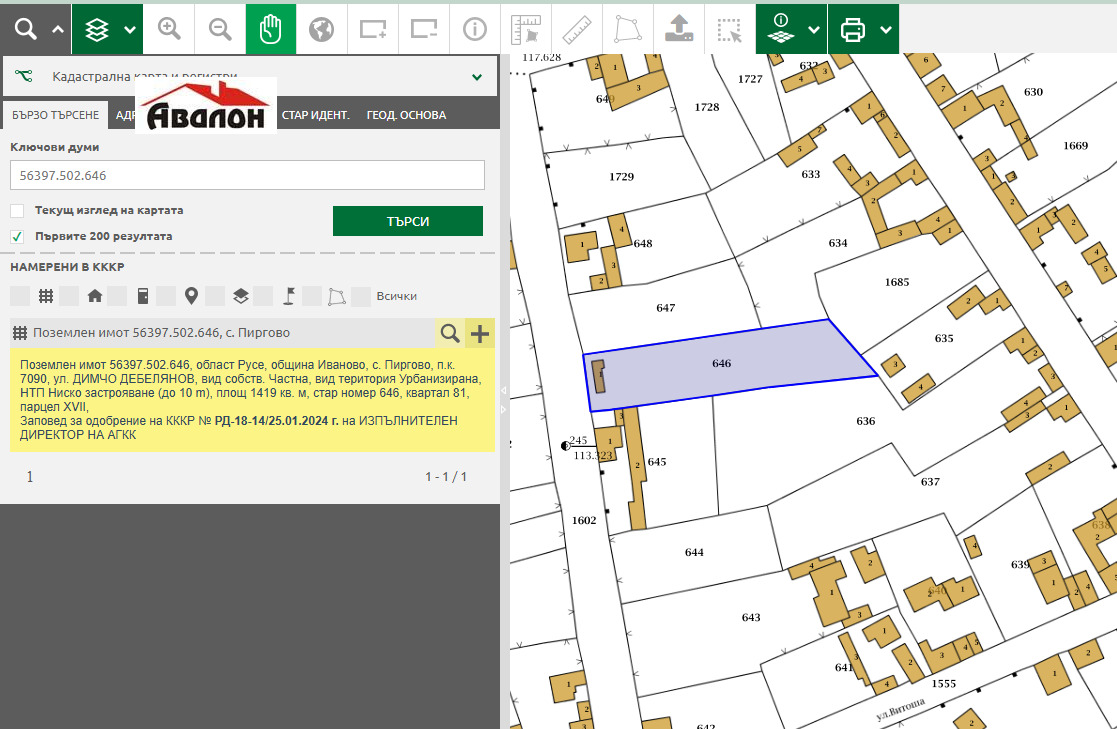Image resolution: width=1117 pixels, height=729 pixels.
Task: Open the print options dropdown arrow
Action: tap(886, 29)
